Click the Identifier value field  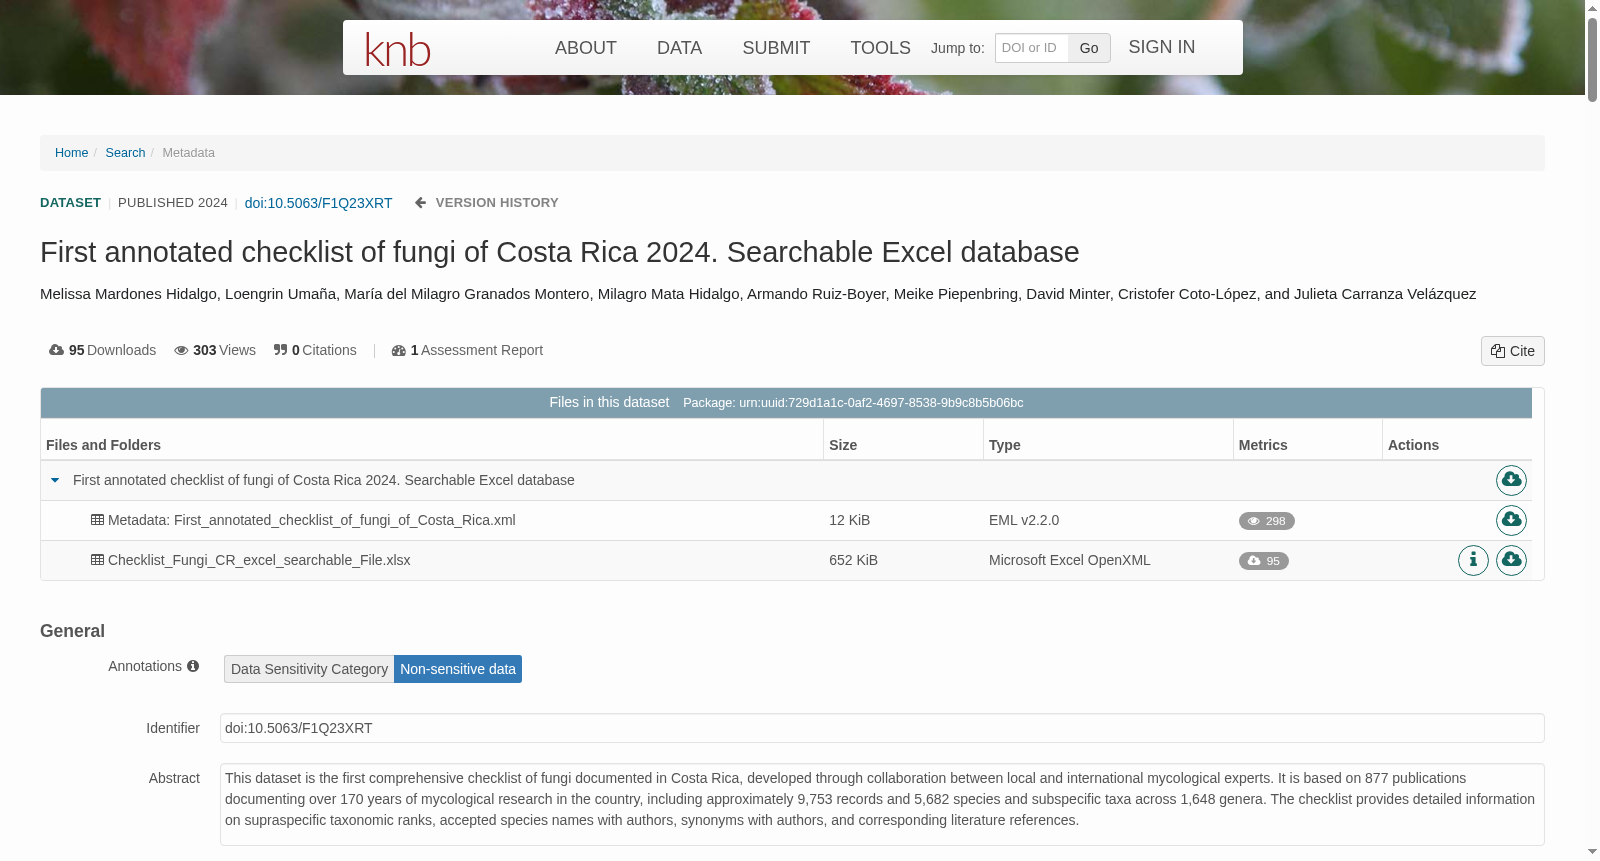pos(882,728)
